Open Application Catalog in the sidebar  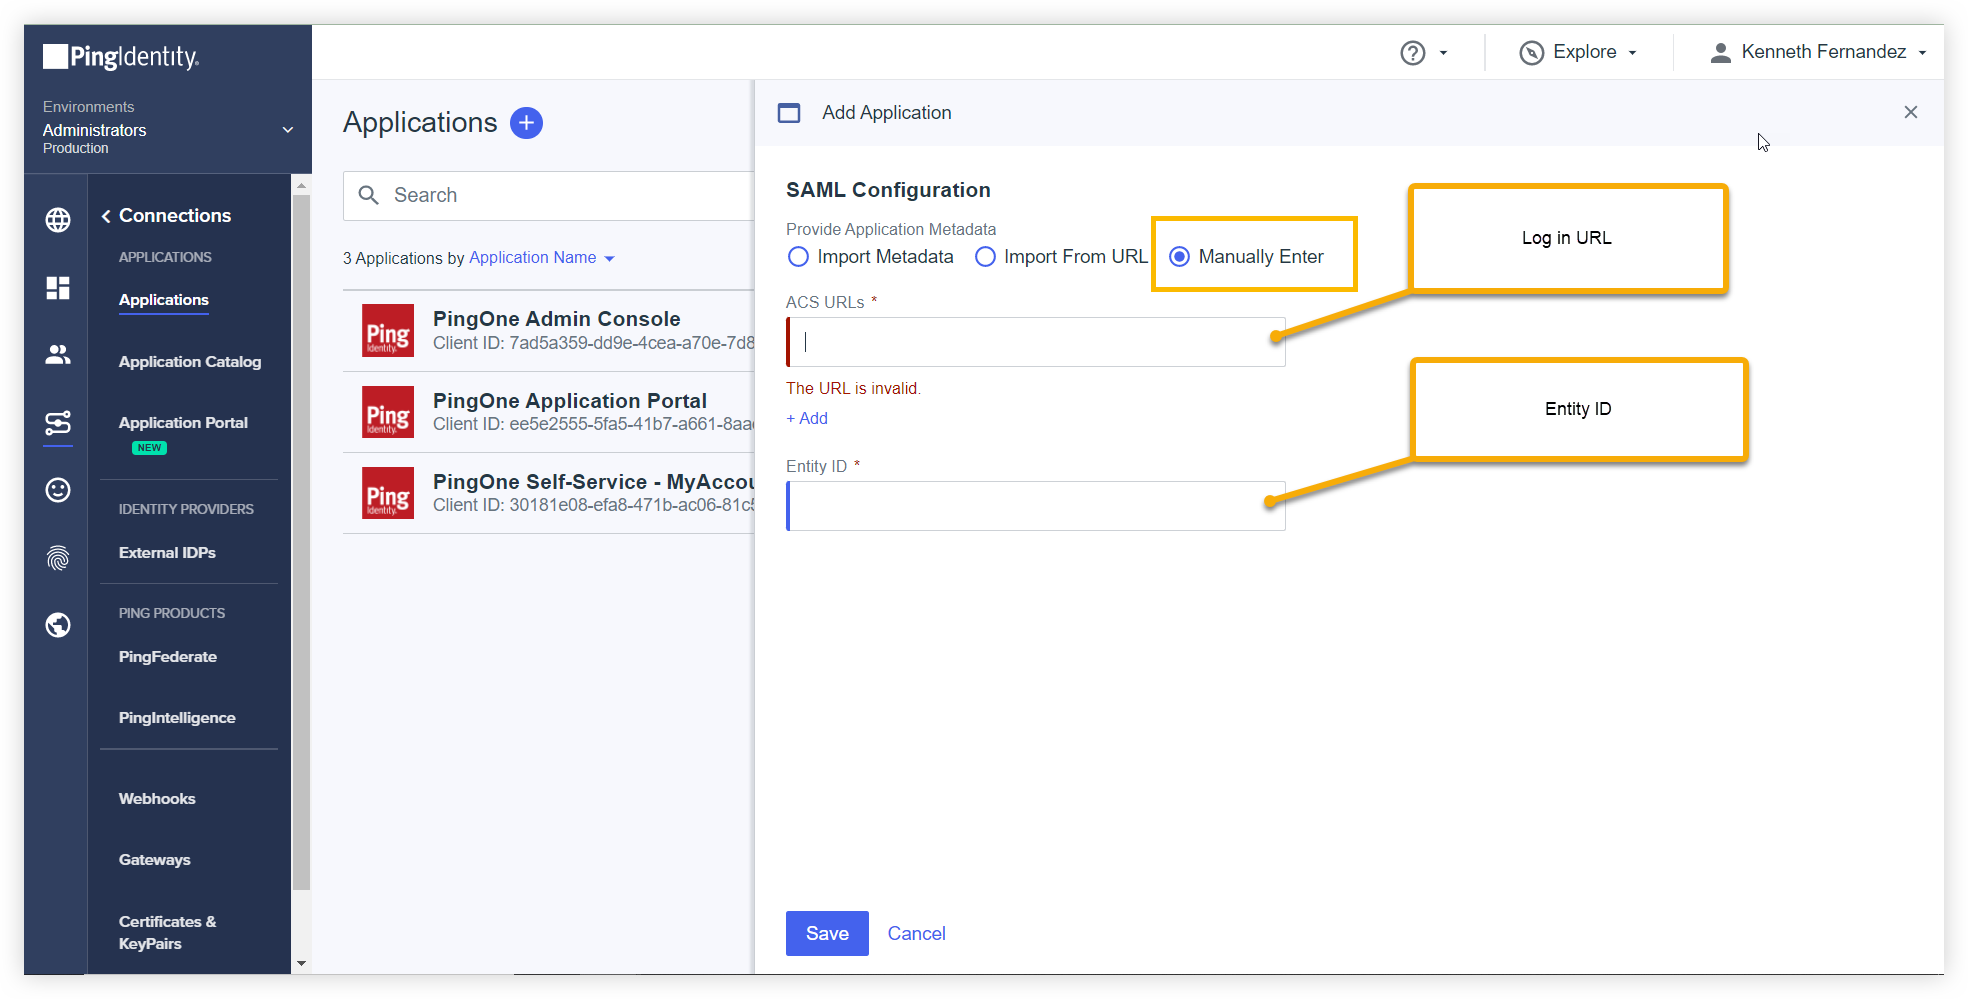(x=190, y=362)
